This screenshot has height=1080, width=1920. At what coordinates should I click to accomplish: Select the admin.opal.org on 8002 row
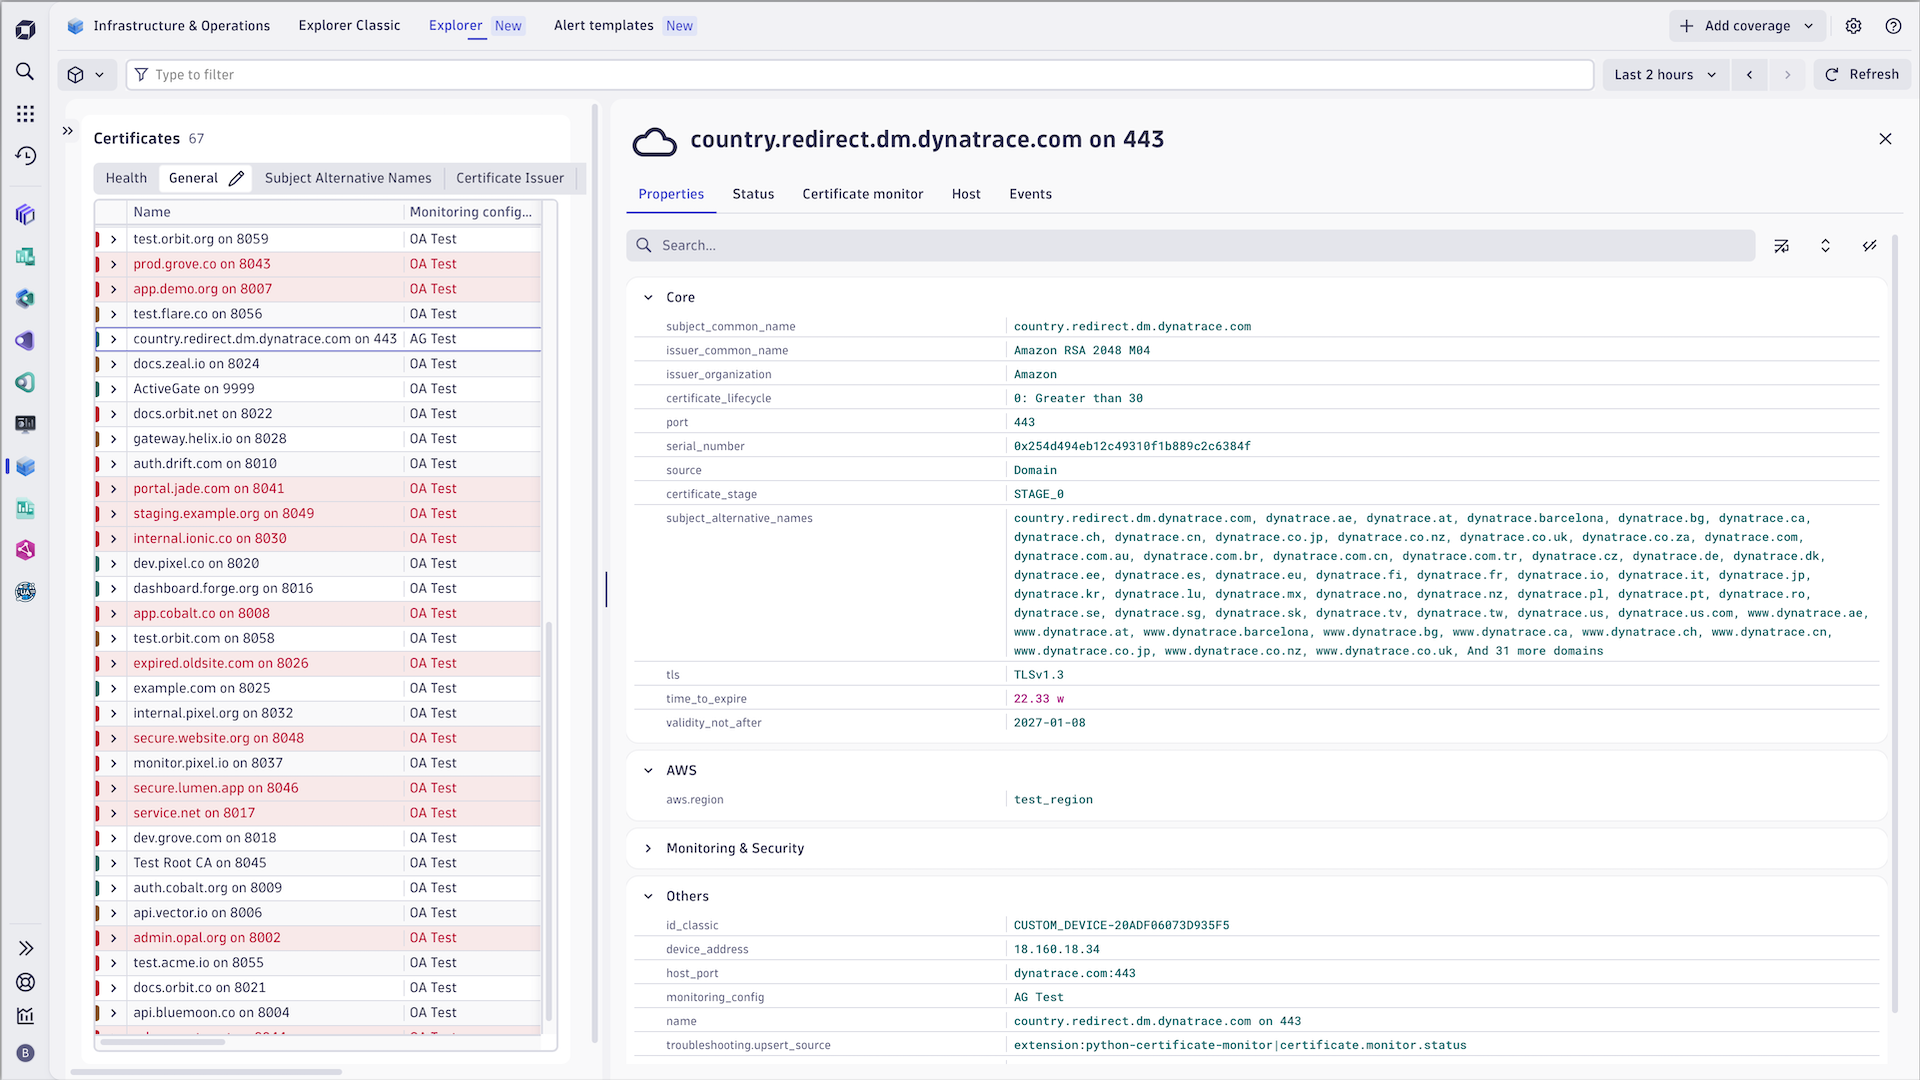[318, 938]
